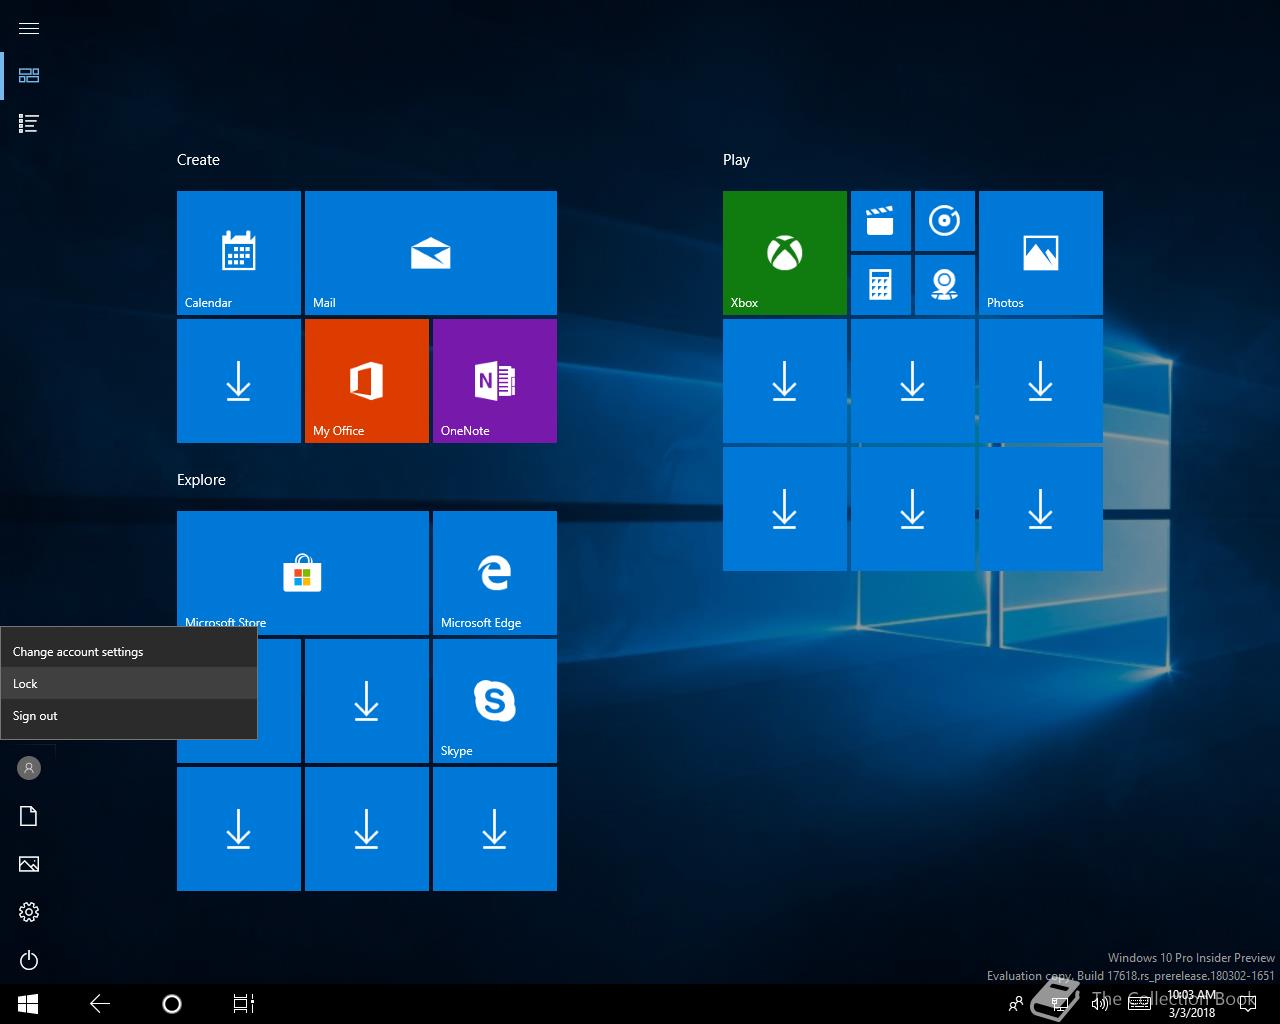Image resolution: width=1280 pixels, height=1024 pixels.
Task: Open the Camera webcam small tile
Action: [x=945, y=285]
